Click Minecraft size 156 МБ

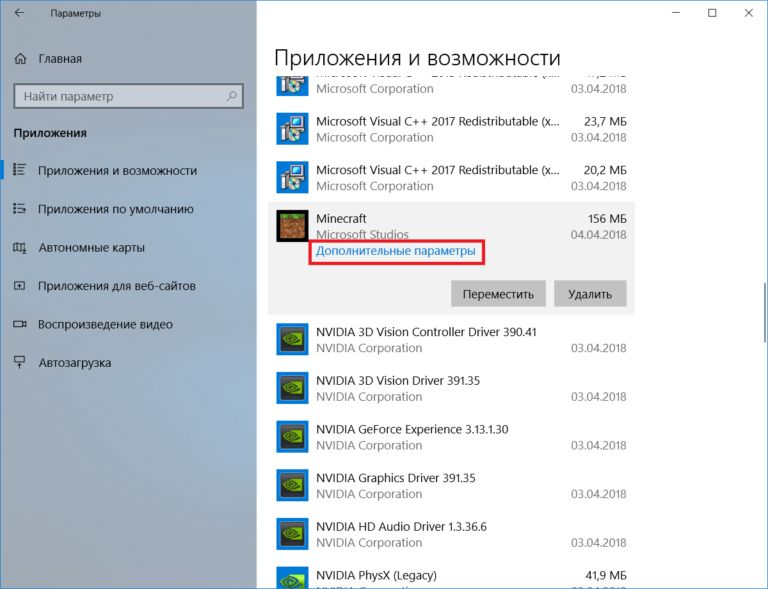click(607, 218)
